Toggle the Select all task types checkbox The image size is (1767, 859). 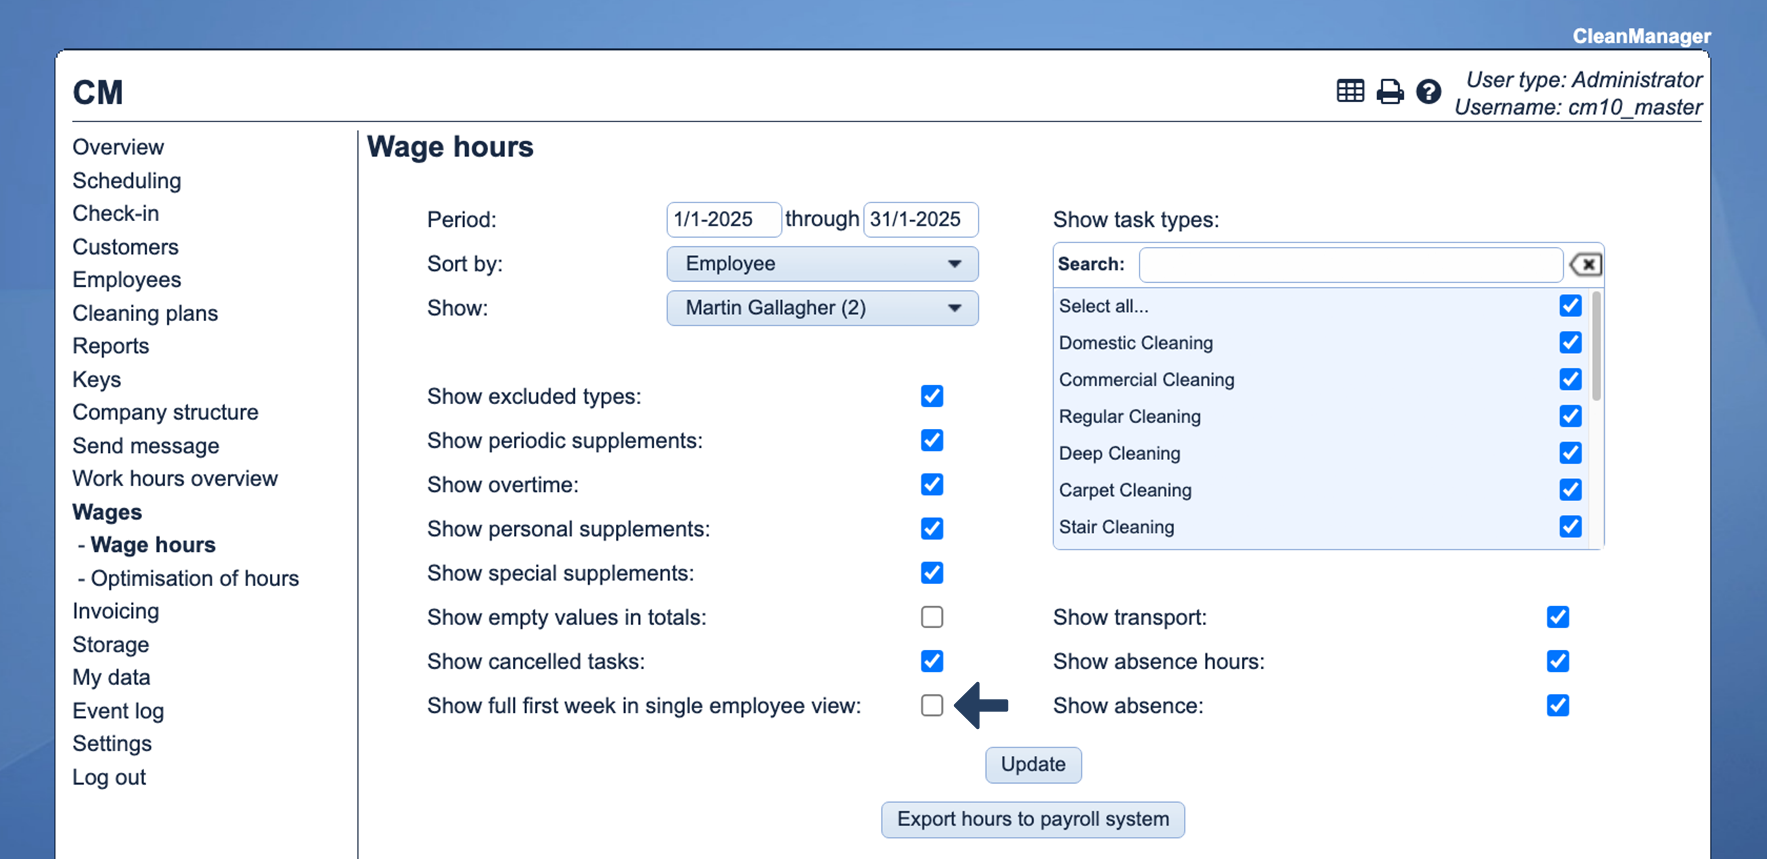pyautogui.click(x=1570, y=306)
